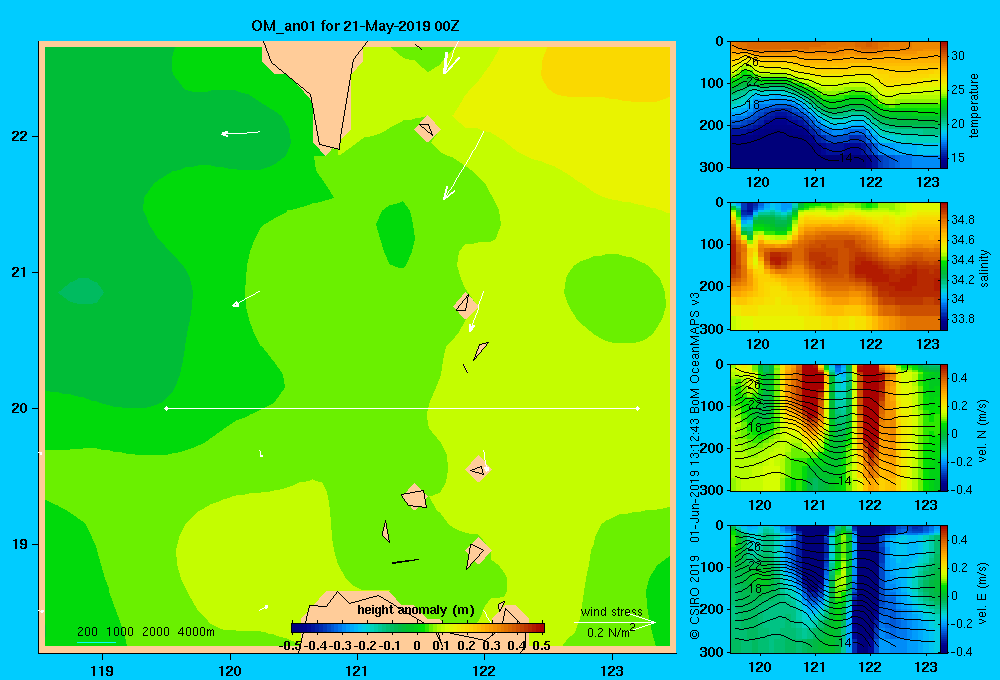Click the longitude 123 label under main map
Viewport: 1000px width, 680px height.
tap(612, 670)
